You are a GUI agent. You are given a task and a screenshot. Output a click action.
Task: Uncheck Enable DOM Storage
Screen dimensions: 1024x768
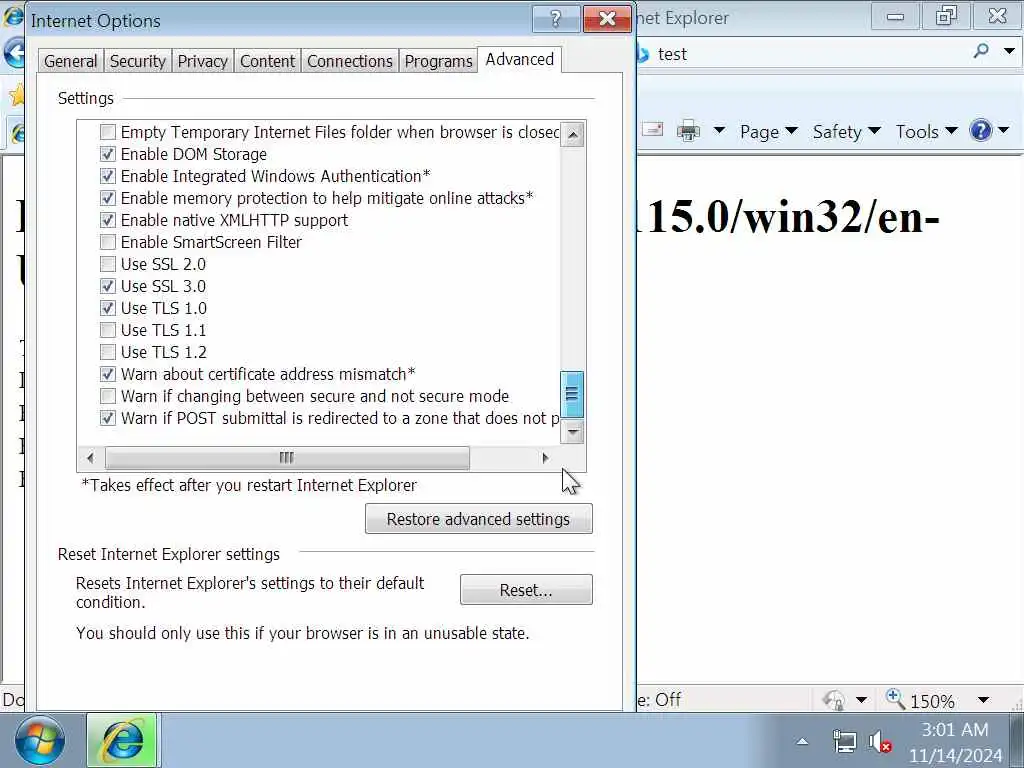pos(108,155)
